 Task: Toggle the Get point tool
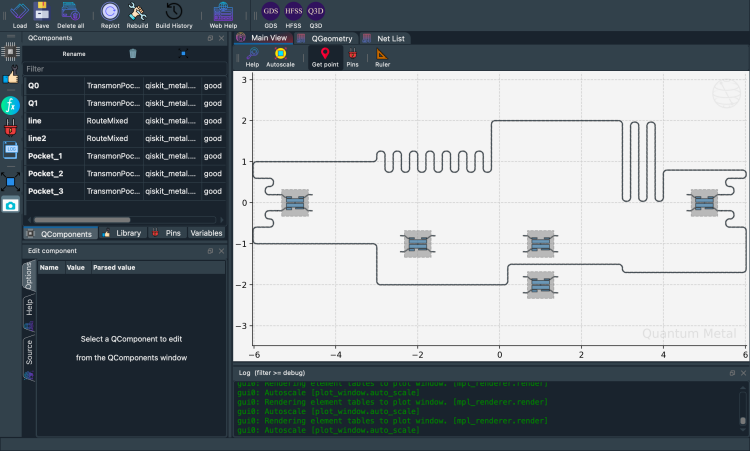[x=325, y=57]
